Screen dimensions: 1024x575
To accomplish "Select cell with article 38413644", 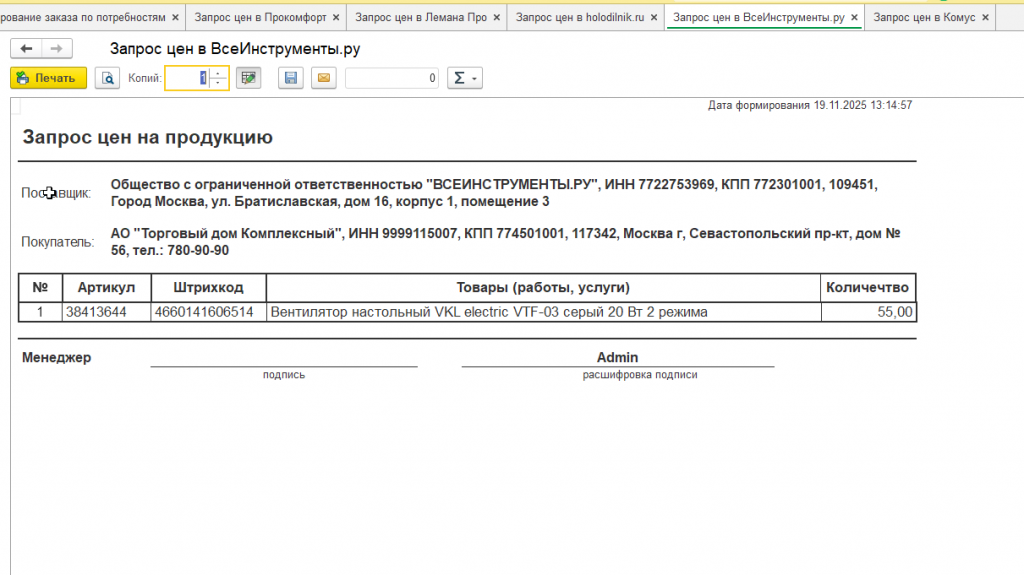I will 106,312.
